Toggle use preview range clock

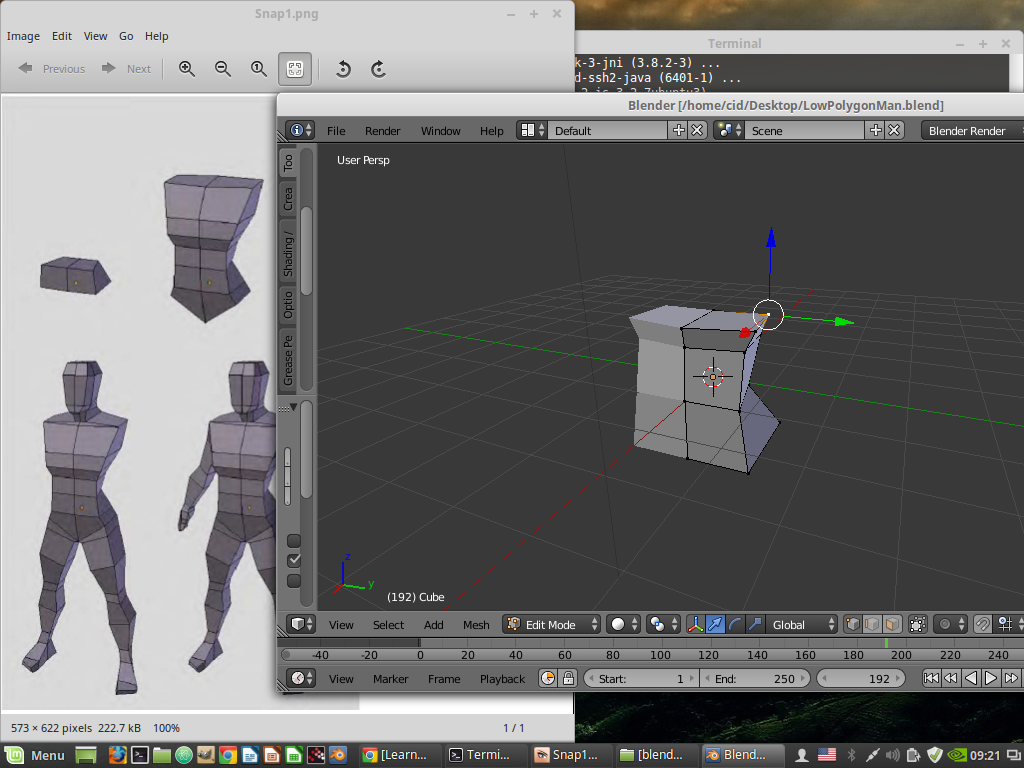coord(548,679)
